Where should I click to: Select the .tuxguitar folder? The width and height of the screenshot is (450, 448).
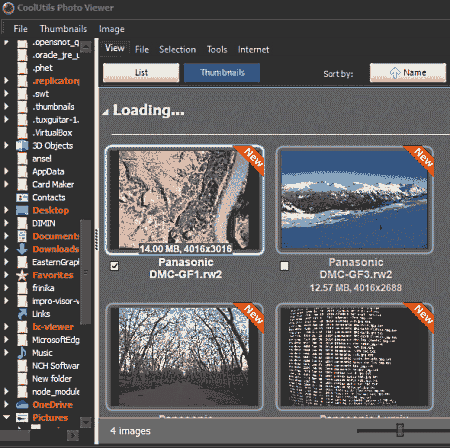pos(56,120)
